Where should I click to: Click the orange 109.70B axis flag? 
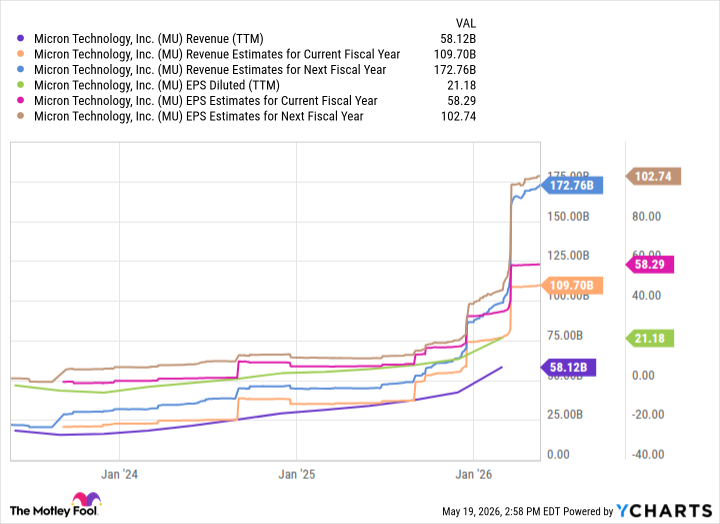pos(572,286)
